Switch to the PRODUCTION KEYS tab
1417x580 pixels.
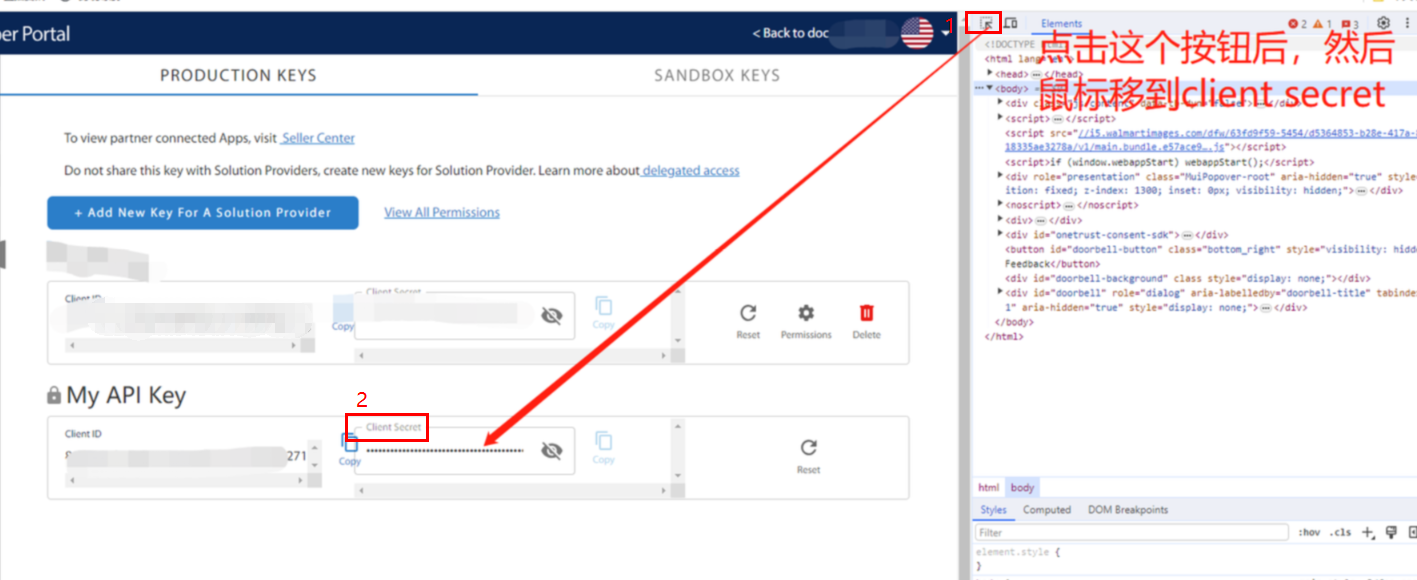coord(238,75)
